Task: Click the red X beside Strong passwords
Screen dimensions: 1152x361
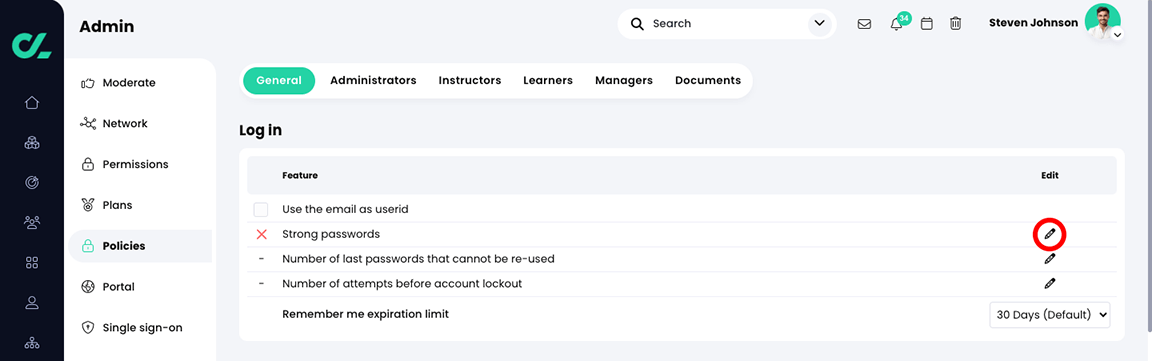Action: tap(261, 235)
